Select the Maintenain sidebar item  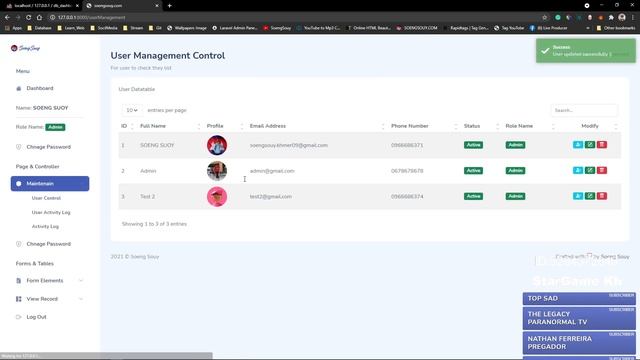[50, 184]
